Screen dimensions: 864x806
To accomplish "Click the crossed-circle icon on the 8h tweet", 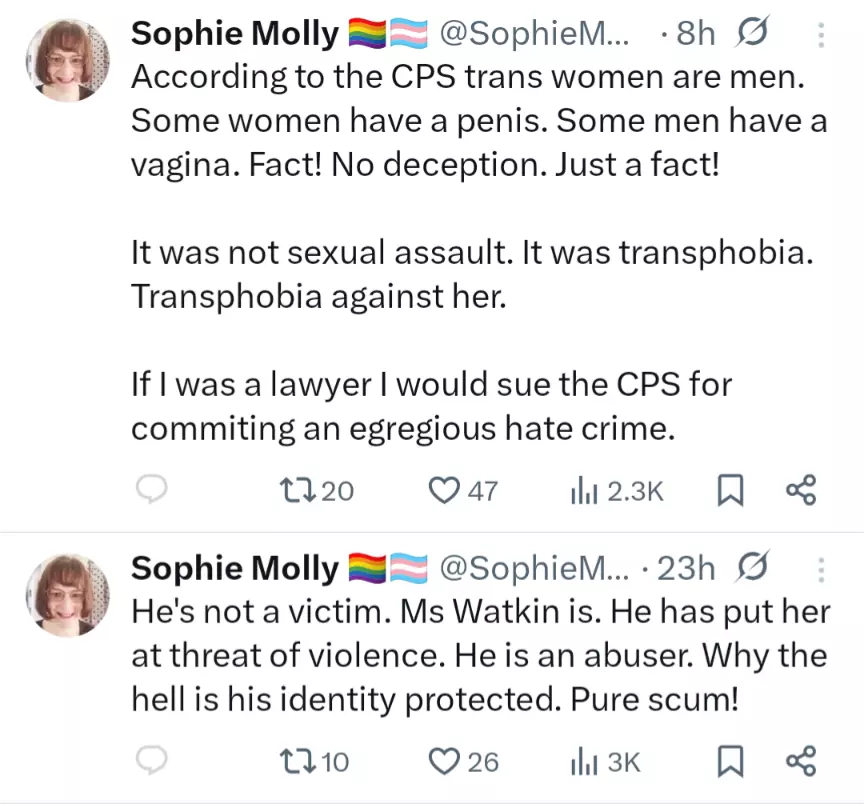I will [x=749, y=35].
